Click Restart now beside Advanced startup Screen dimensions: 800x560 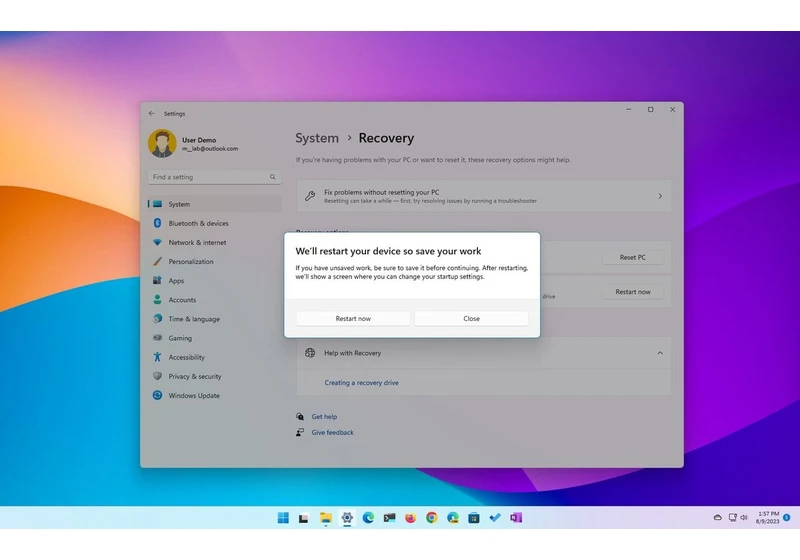(633, 292)
